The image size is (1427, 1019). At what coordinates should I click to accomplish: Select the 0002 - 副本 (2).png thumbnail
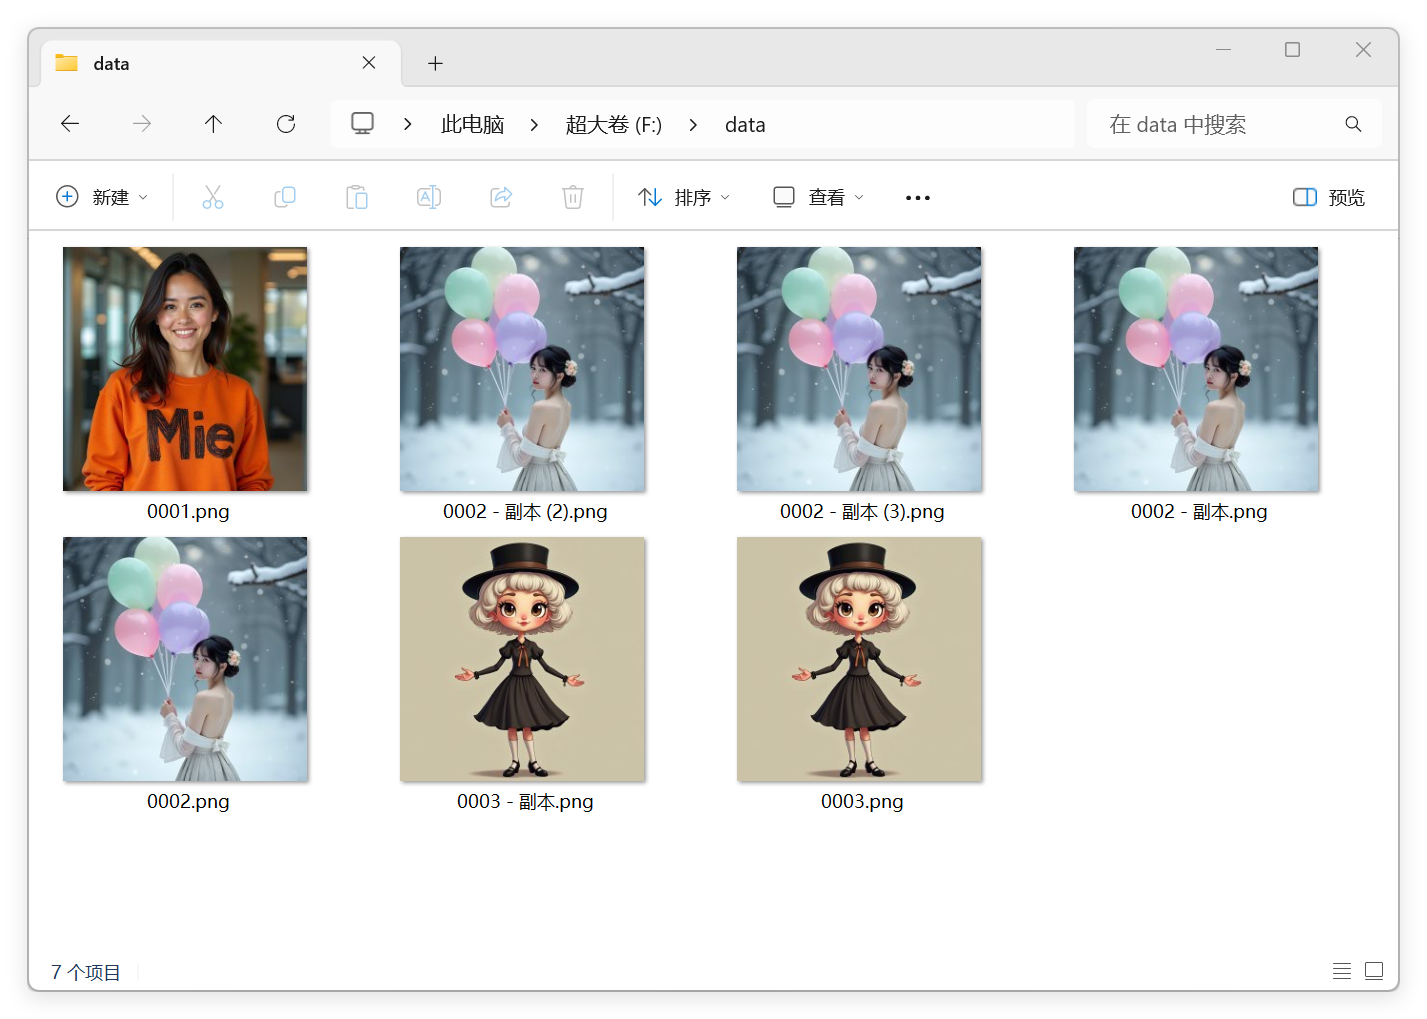(x=522, y=369)
